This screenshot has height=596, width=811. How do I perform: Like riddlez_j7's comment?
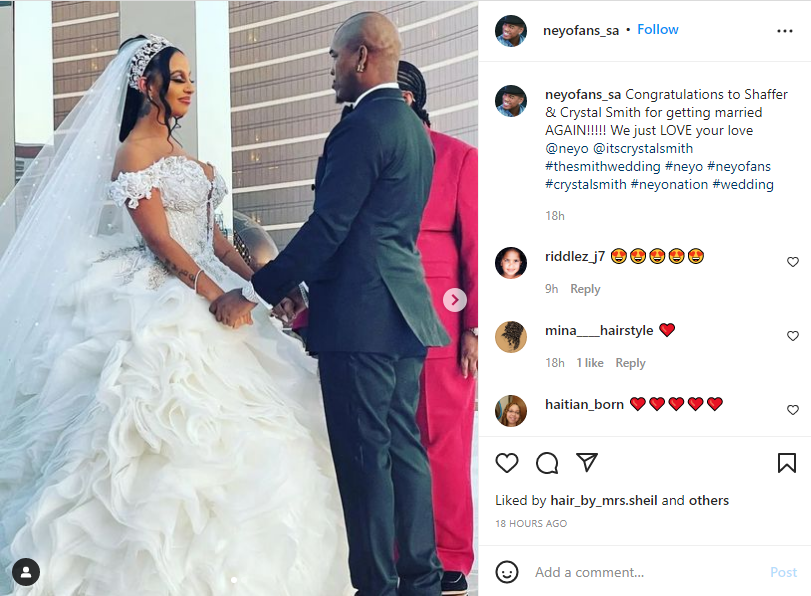[792, 262]
